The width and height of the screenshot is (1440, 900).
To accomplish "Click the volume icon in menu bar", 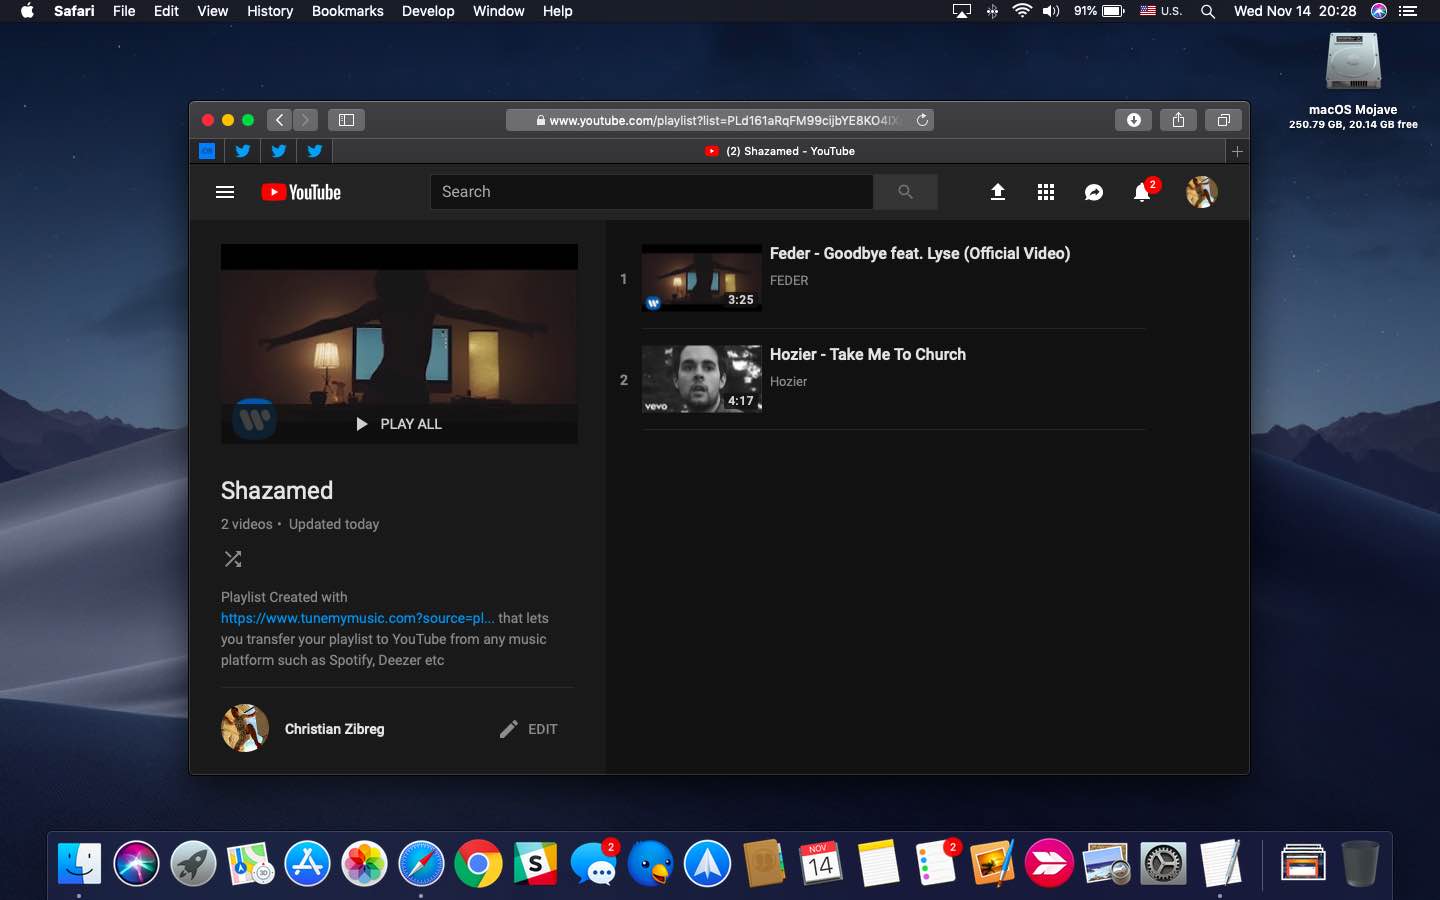I will tap(1051, 11).
